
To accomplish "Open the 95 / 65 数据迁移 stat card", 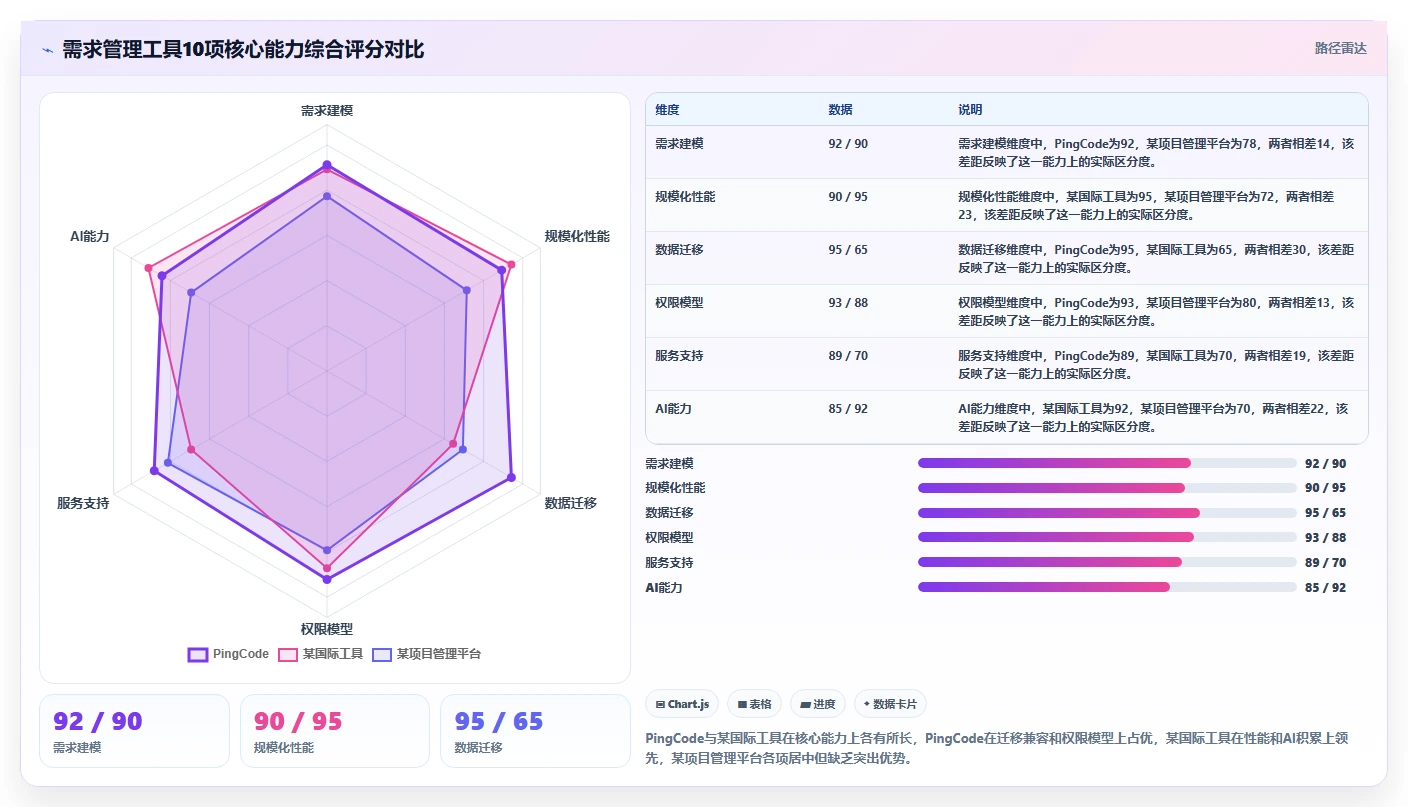I will click(535, 731).
